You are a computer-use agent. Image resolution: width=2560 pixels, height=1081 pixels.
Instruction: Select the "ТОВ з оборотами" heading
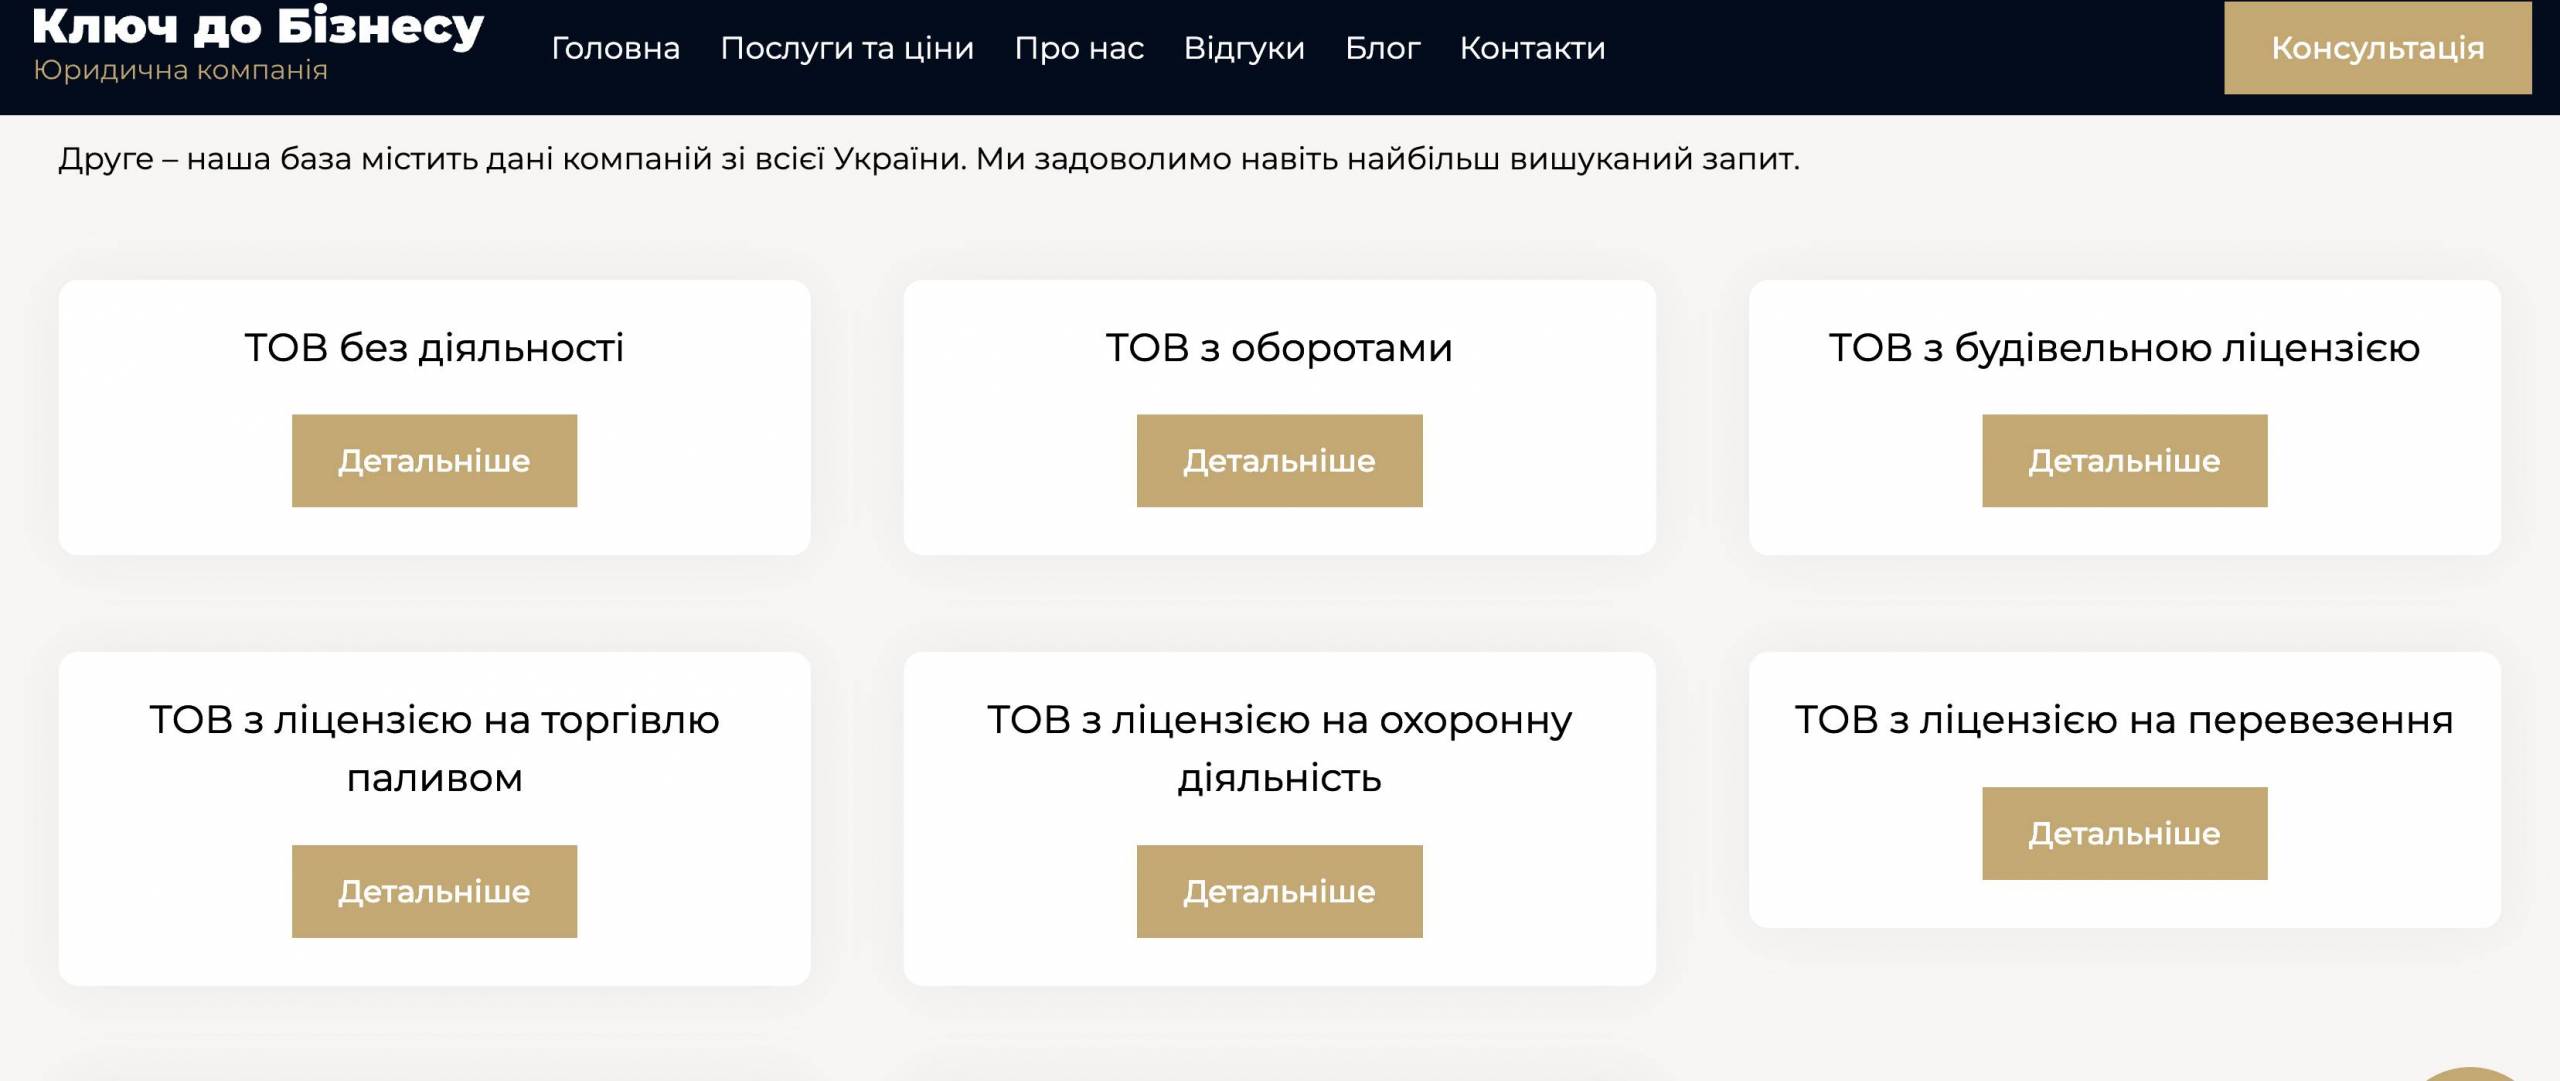point(1279,348)
